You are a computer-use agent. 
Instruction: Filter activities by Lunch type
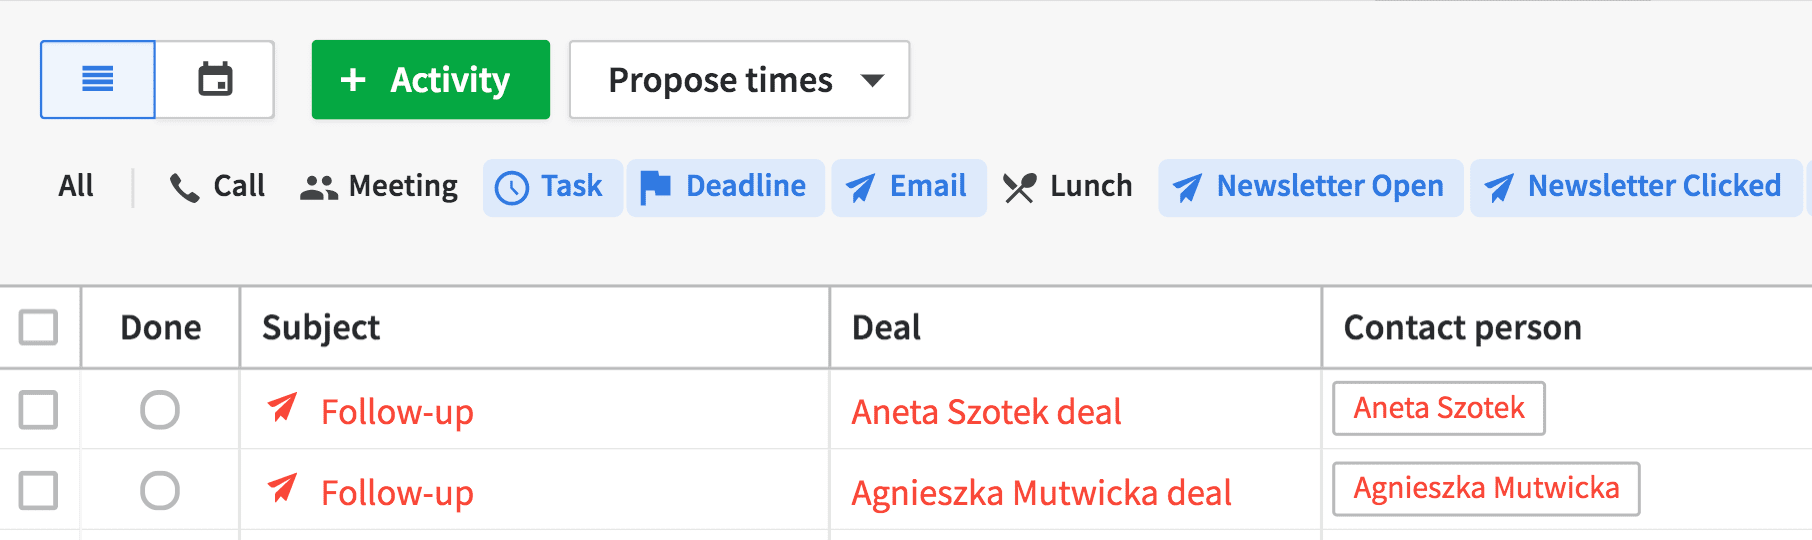pos(1068,186)
